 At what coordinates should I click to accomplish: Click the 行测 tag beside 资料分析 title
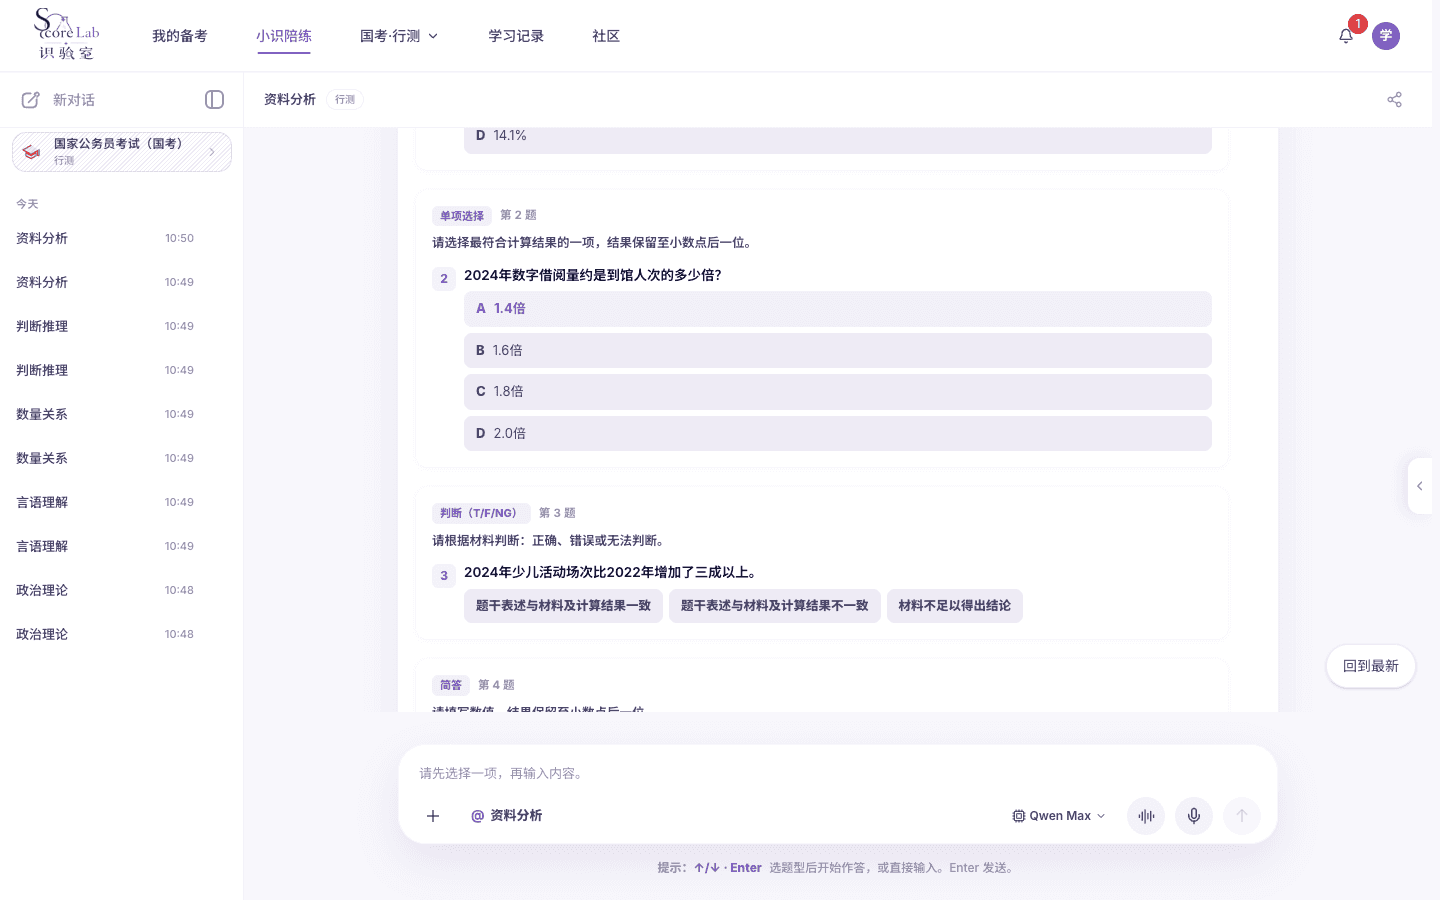(x=345, y=100)
